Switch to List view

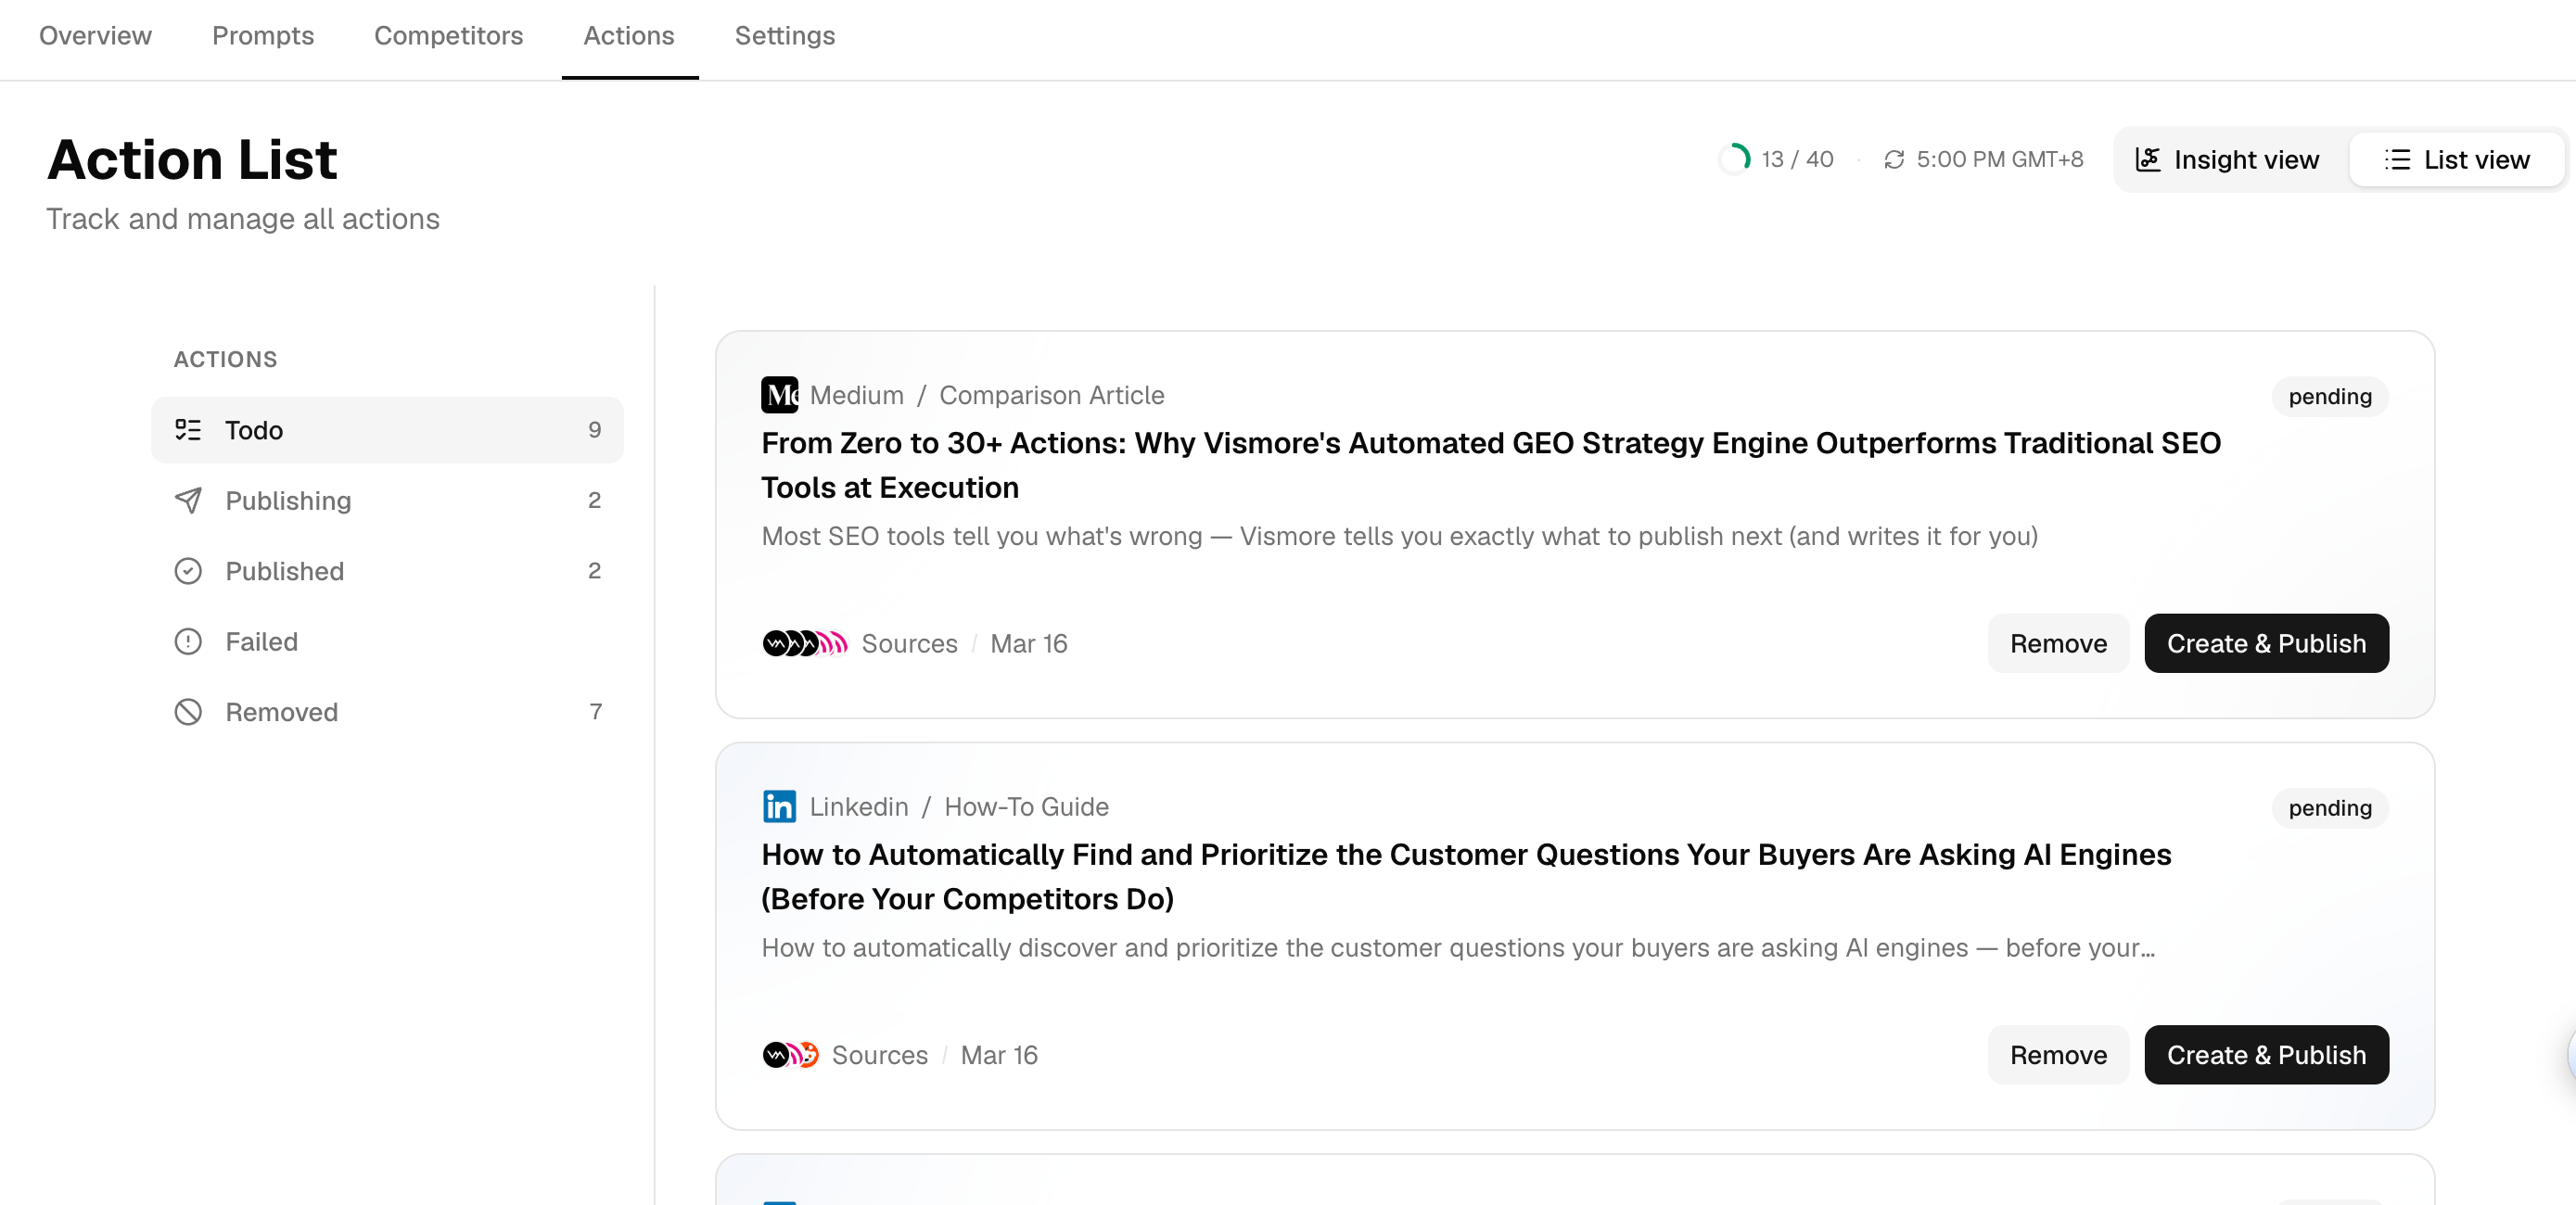[x=2457, y=160]
